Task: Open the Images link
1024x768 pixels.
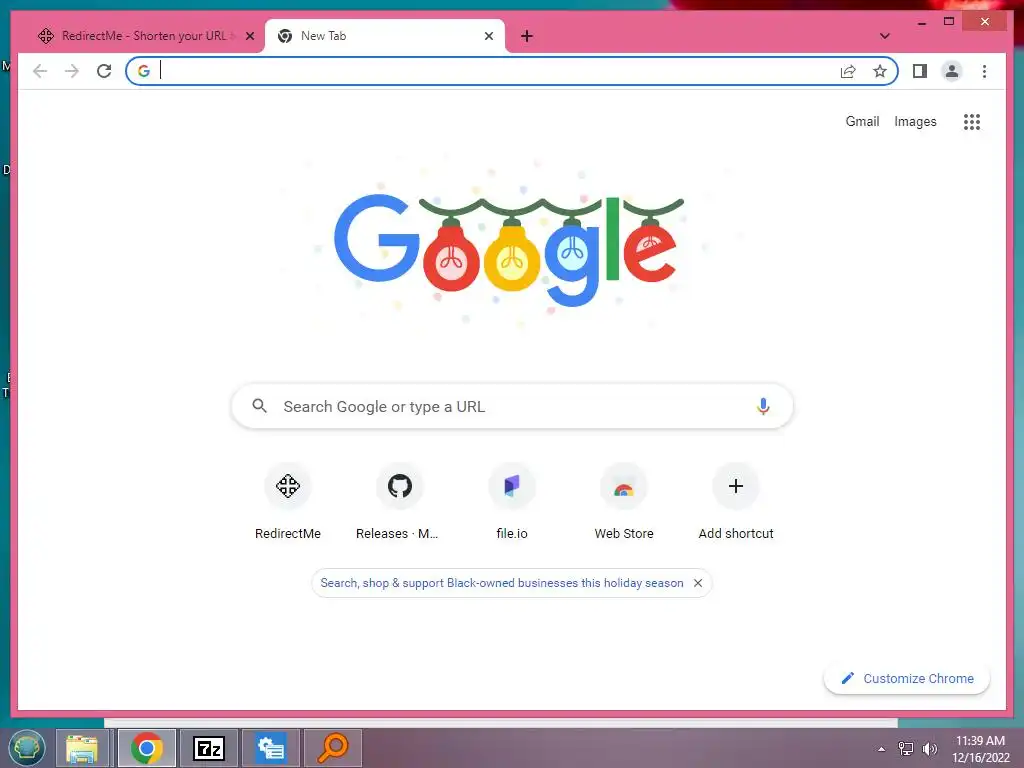Action: coord(915,121)
